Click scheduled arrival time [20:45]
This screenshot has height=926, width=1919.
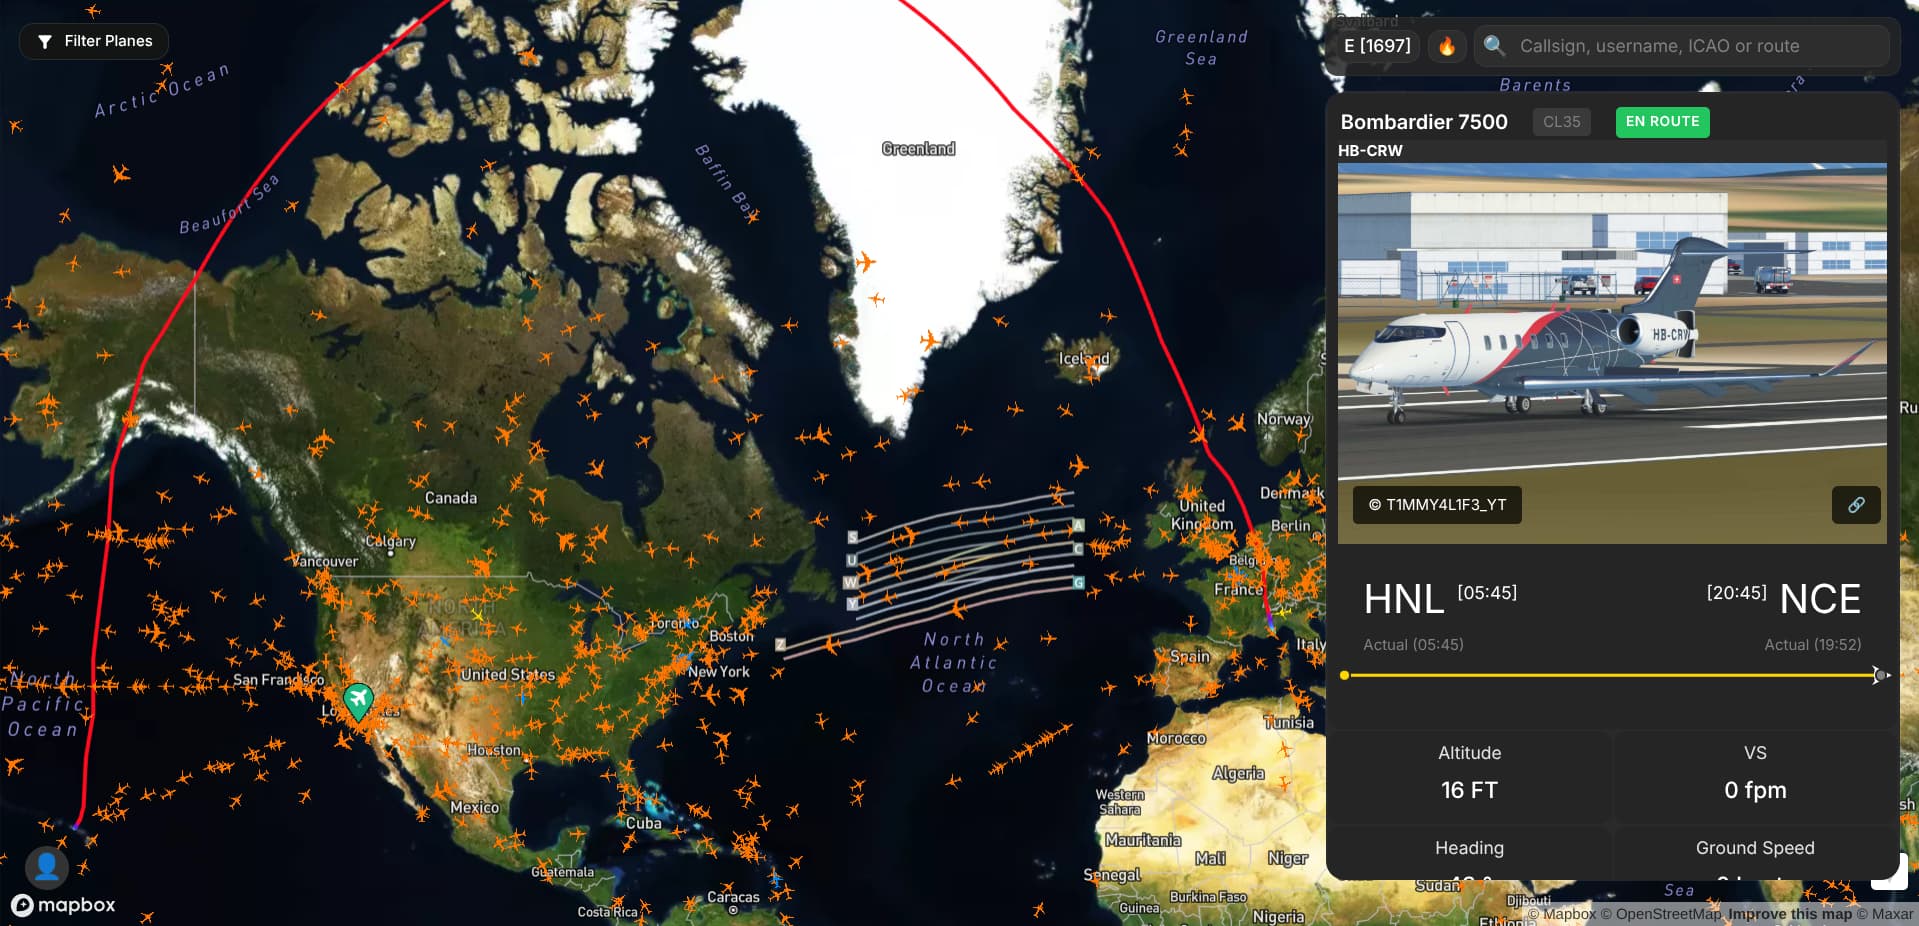(x=1737, y=593)
